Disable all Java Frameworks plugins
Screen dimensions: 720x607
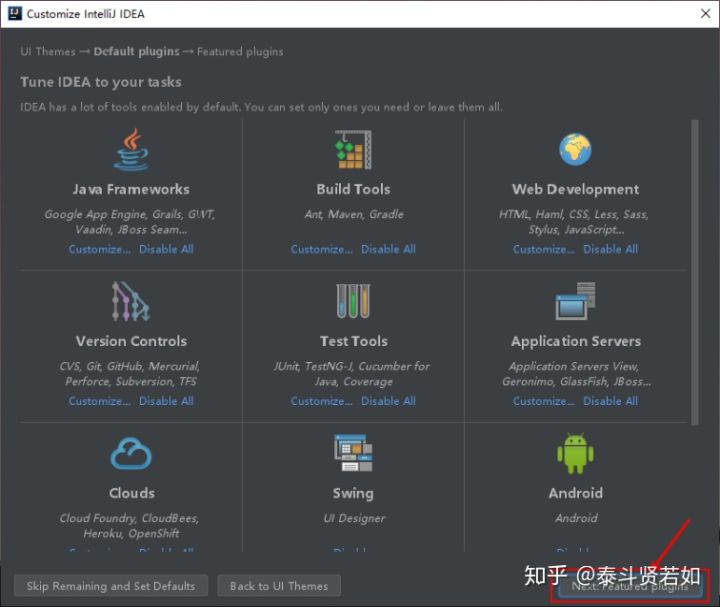(x=166, y=249)
